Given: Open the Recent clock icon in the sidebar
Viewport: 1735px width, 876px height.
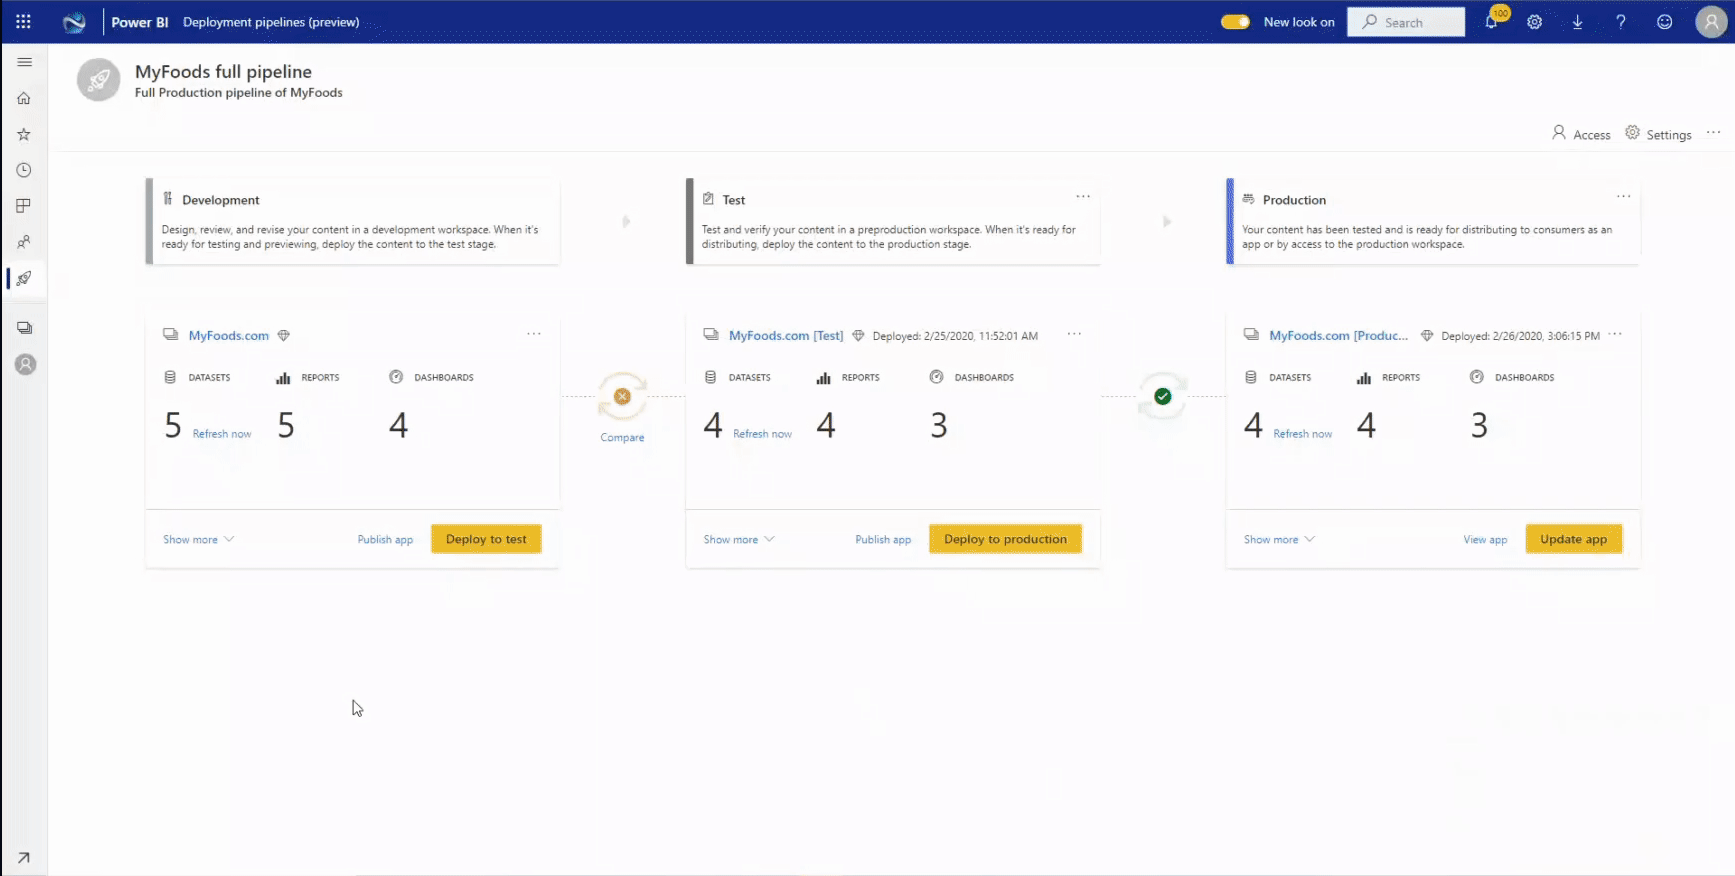Looking at the screenshot, I should (x=24, y=170).
